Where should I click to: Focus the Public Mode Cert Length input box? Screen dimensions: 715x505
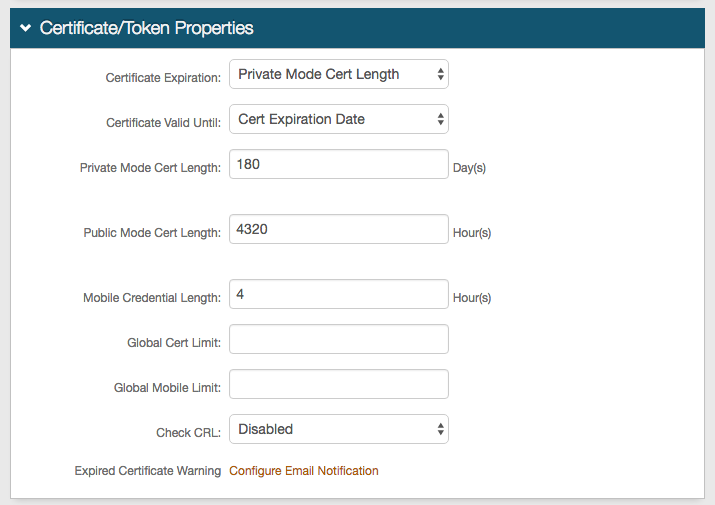pyautogui.click(x=338, y=229)
